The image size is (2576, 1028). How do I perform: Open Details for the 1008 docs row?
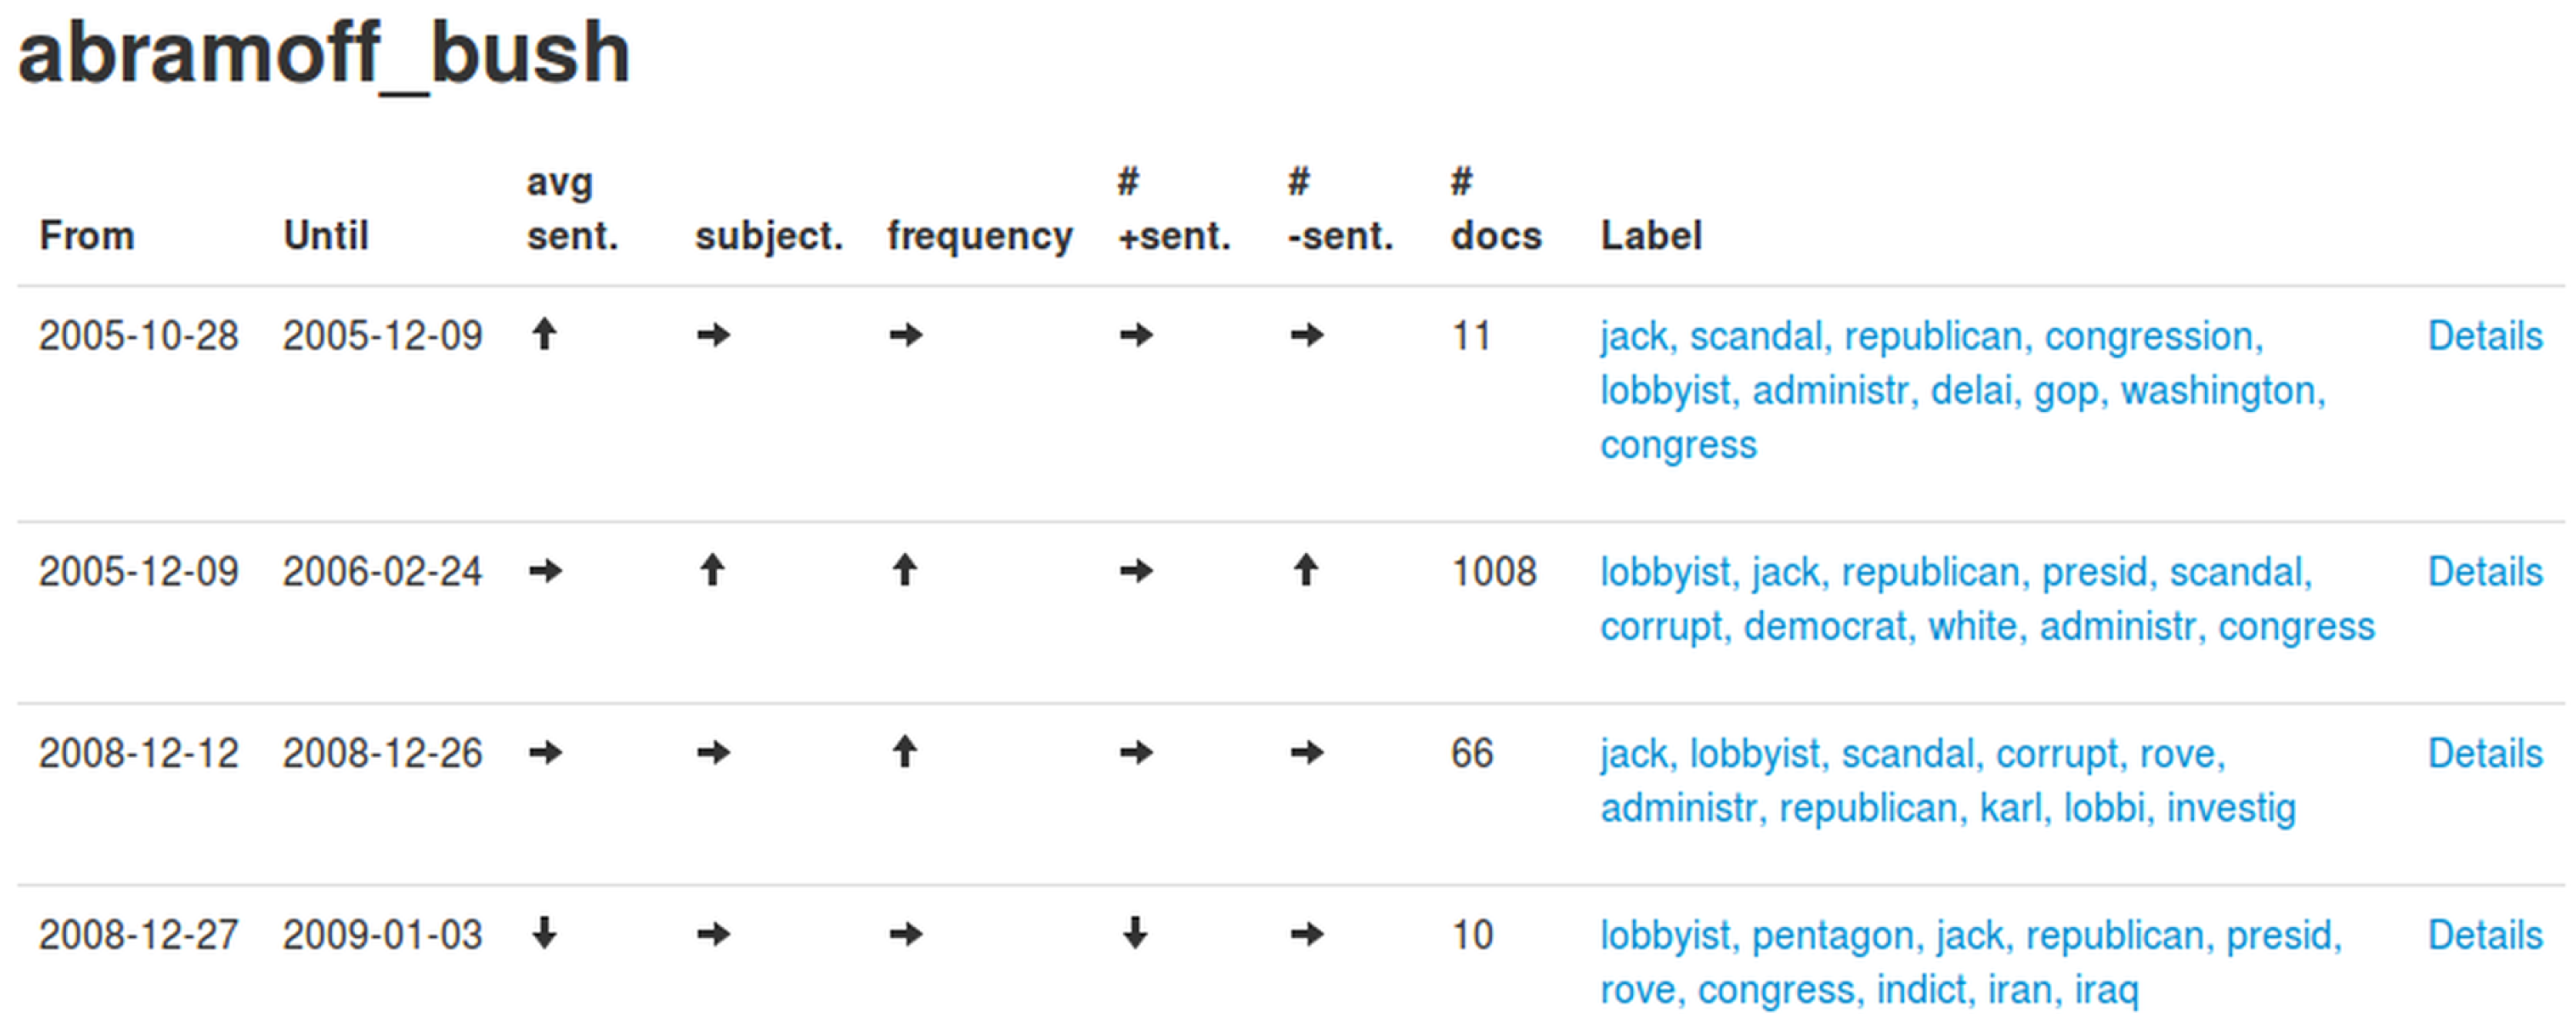pyautogui.click(x=2484, y=572)
